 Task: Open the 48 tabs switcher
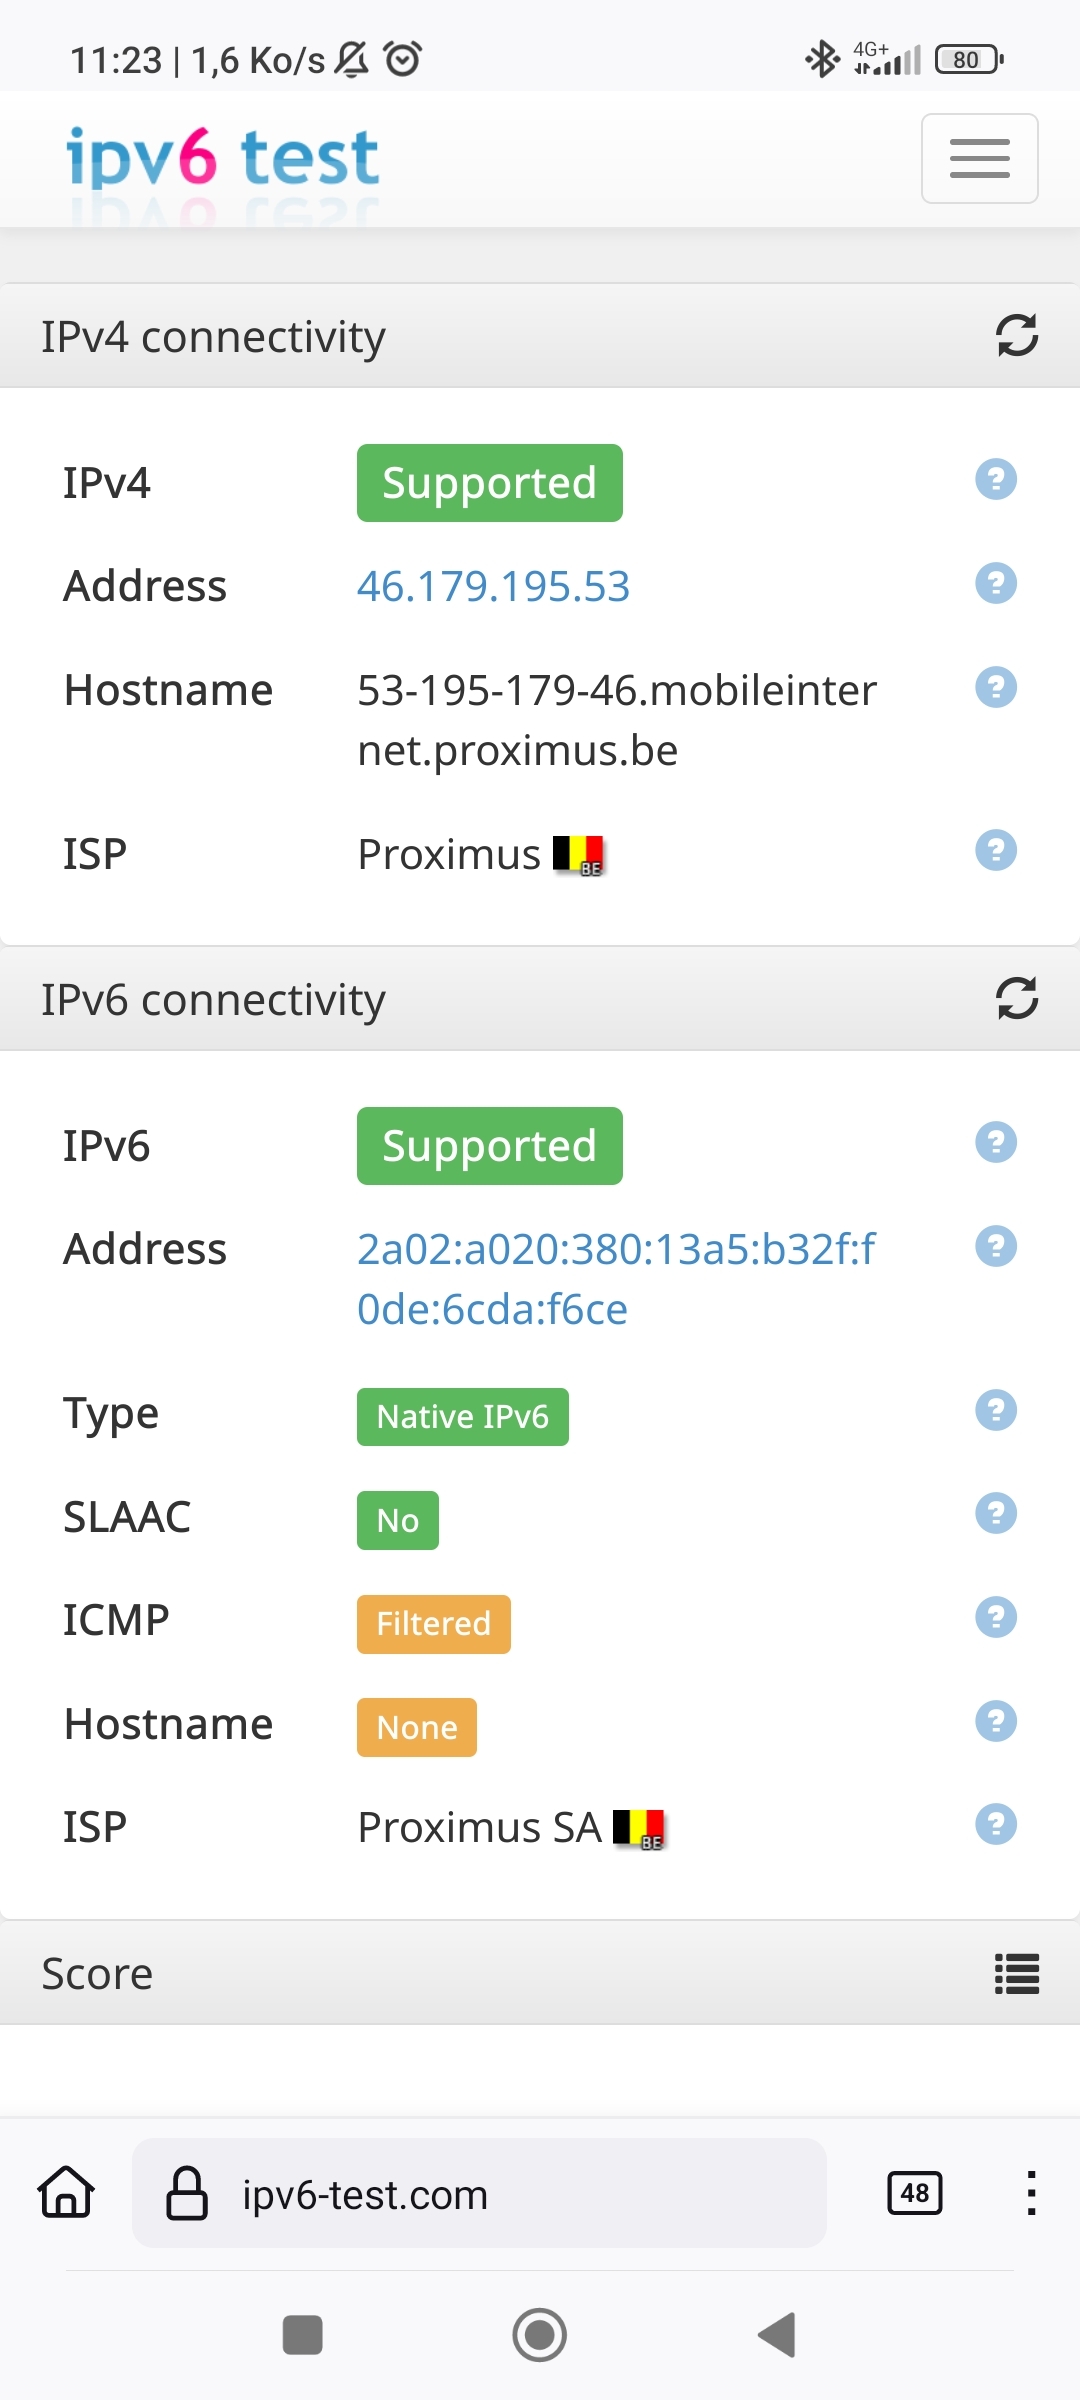914,2193
